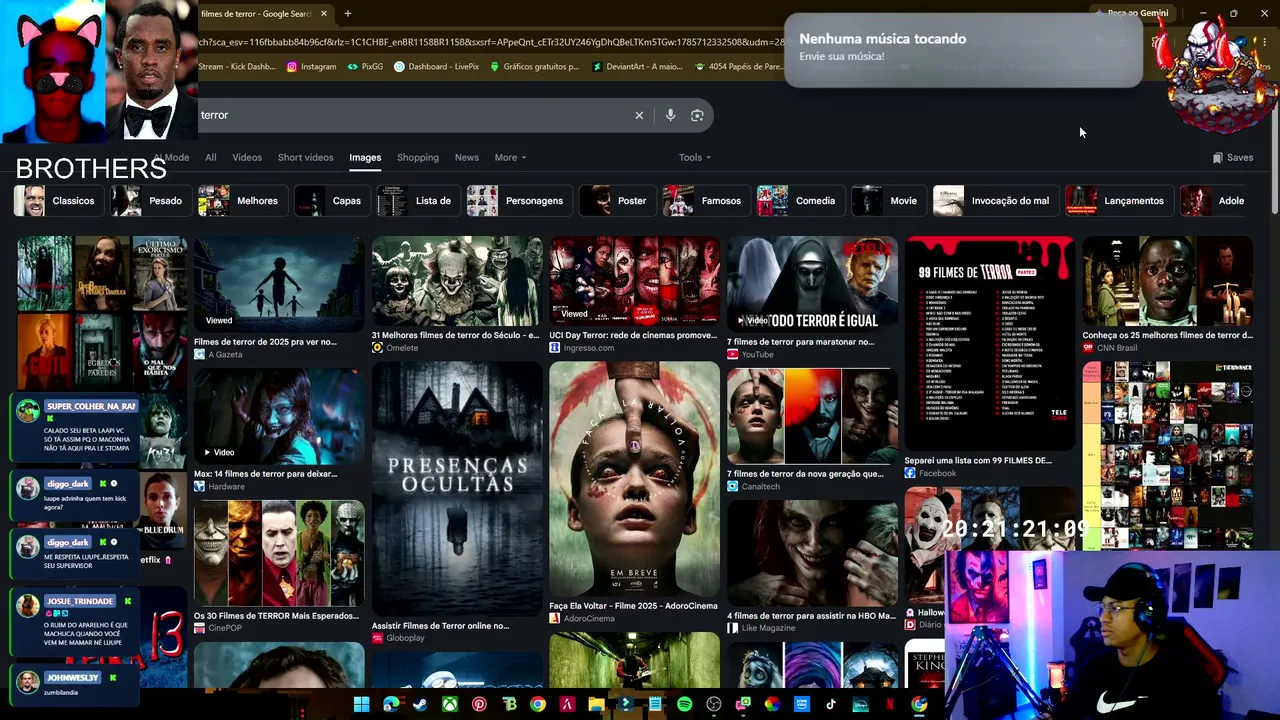Switch to the Shopping results tab
Viewport: 1280px width, 720px height.
[418, 157]
